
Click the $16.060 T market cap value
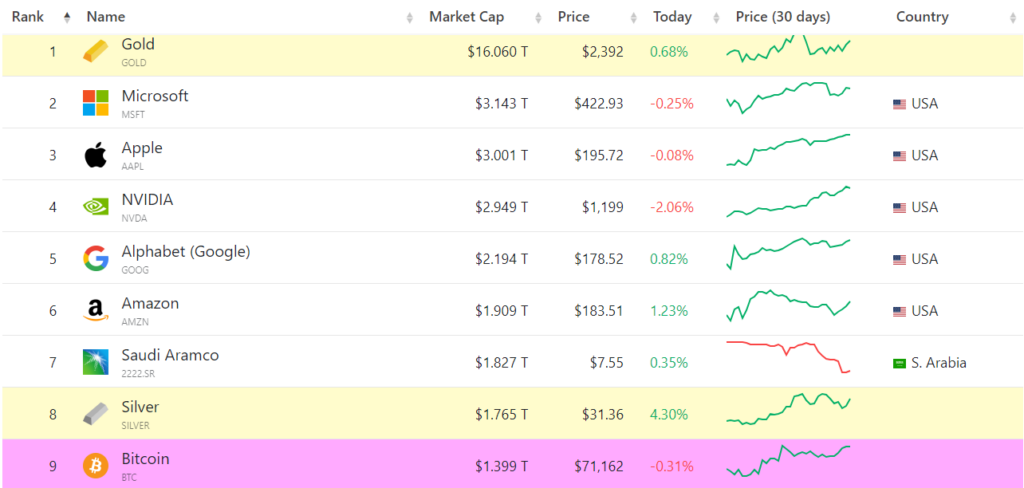tap(498, 52)
